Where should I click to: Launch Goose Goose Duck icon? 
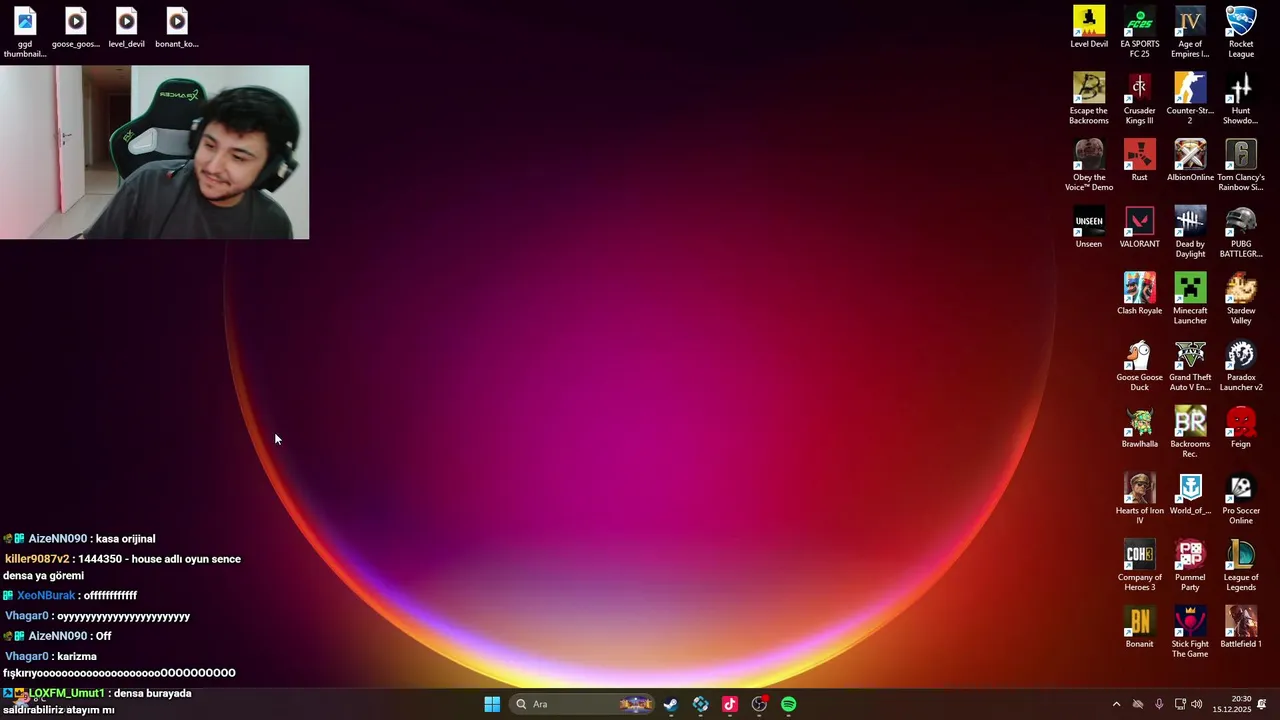pos(1139,365)
